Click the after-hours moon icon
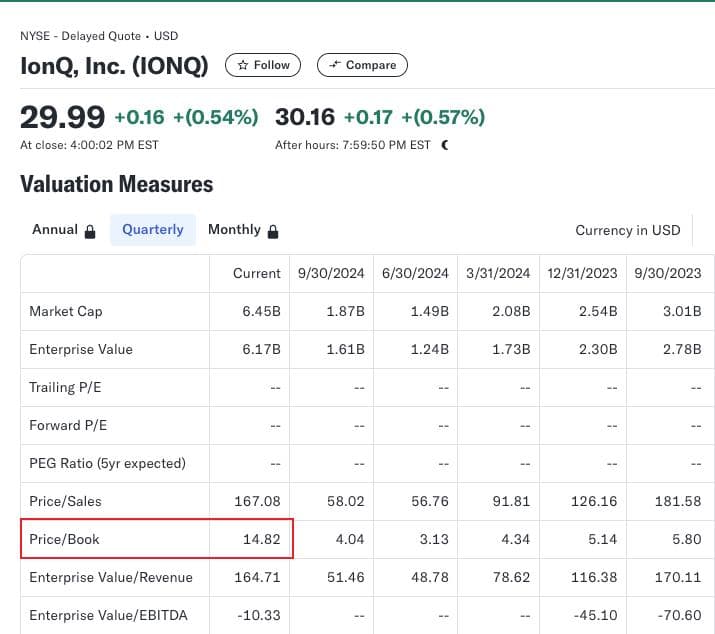The width and height of the screenshot is (715, 634). click(445, 145)
